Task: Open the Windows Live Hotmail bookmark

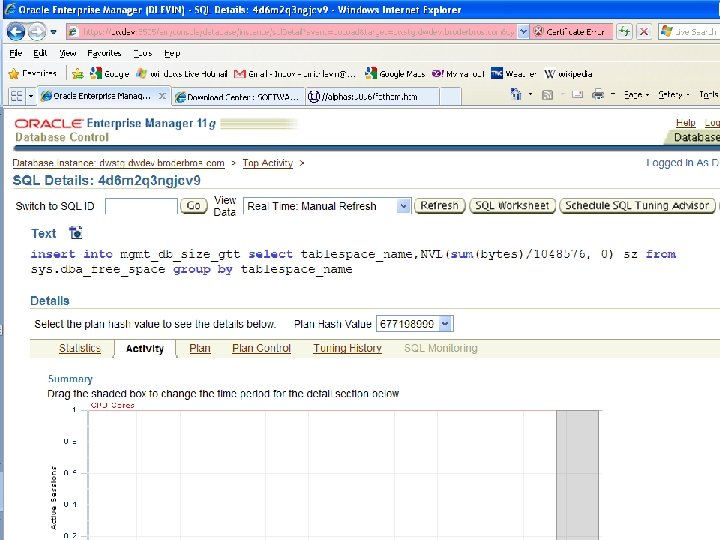Action: [x=182, y=73]
